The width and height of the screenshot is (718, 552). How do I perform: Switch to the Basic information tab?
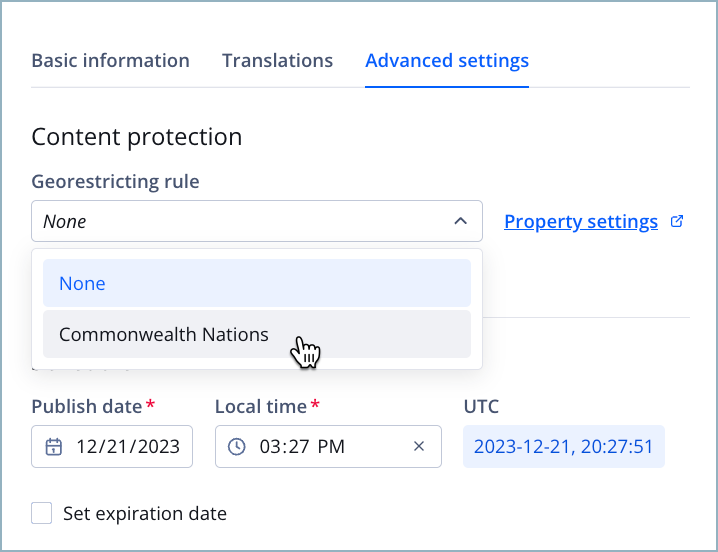pos(110,60)
